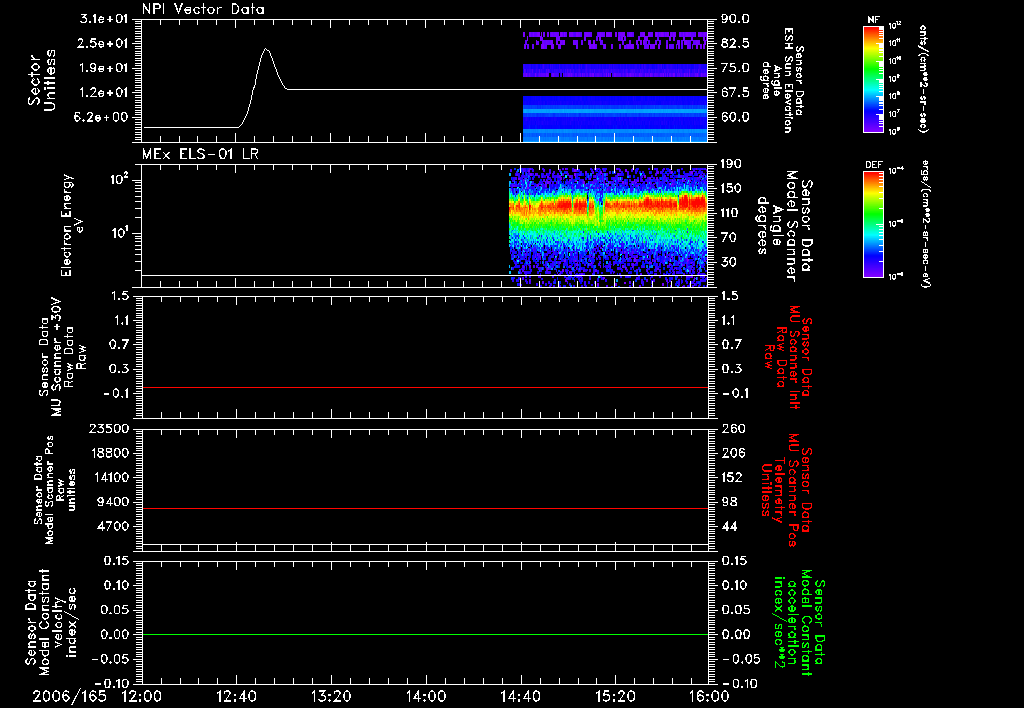The height and width of the screenshot is (708, 1024).
Task: Click the "98" telemetry tick label
Action: tap(729, 502)
